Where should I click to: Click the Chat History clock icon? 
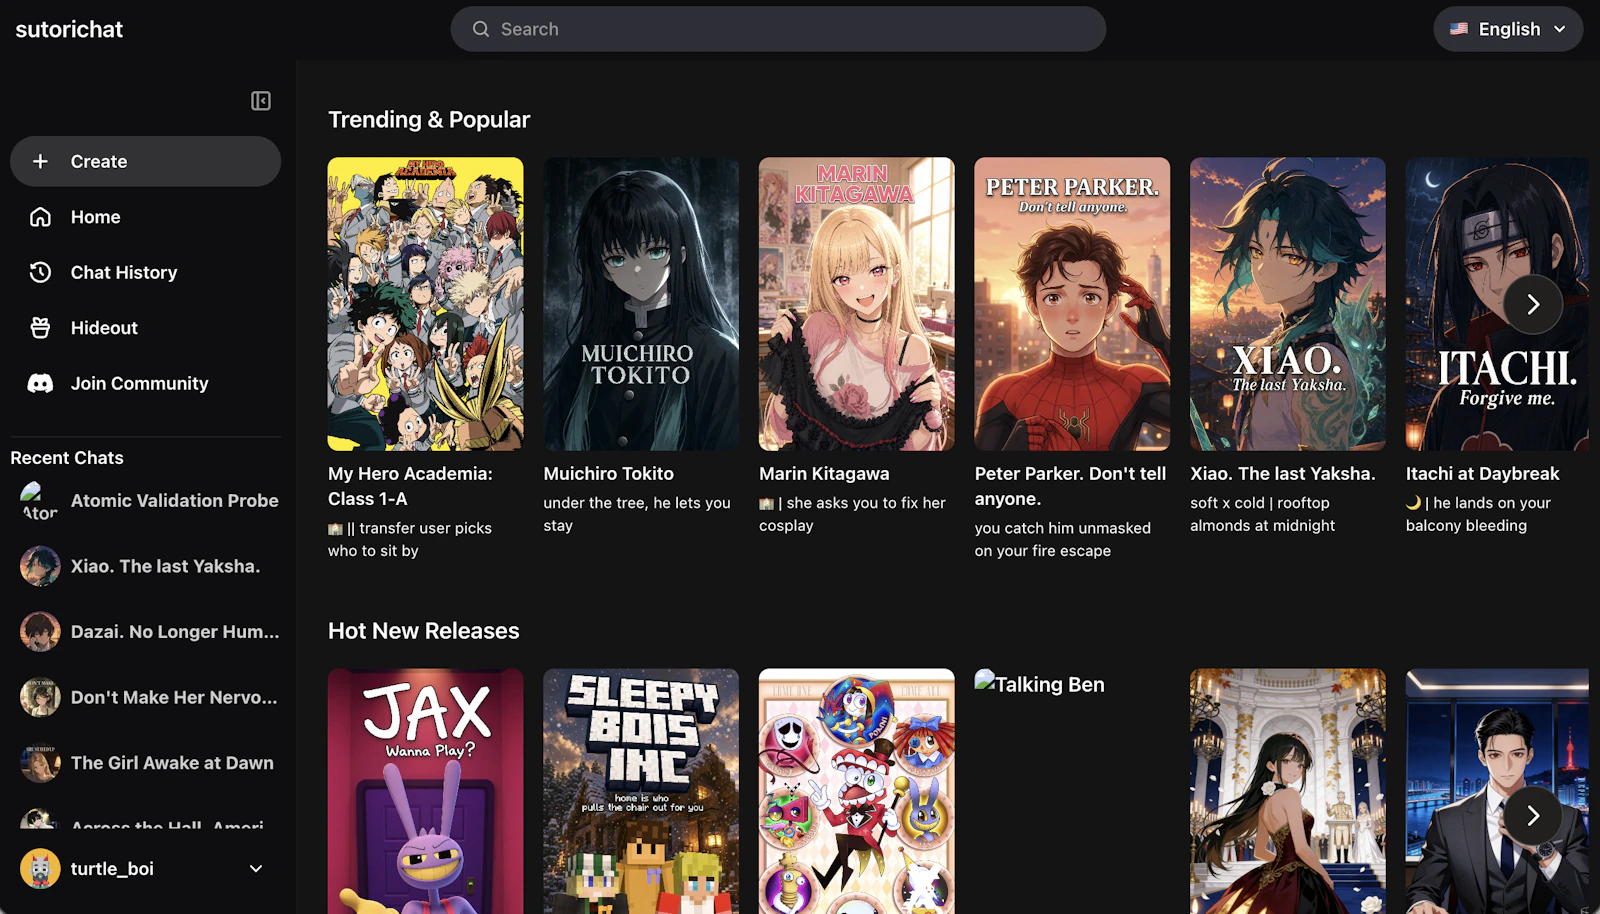click(x=40, y=273)
